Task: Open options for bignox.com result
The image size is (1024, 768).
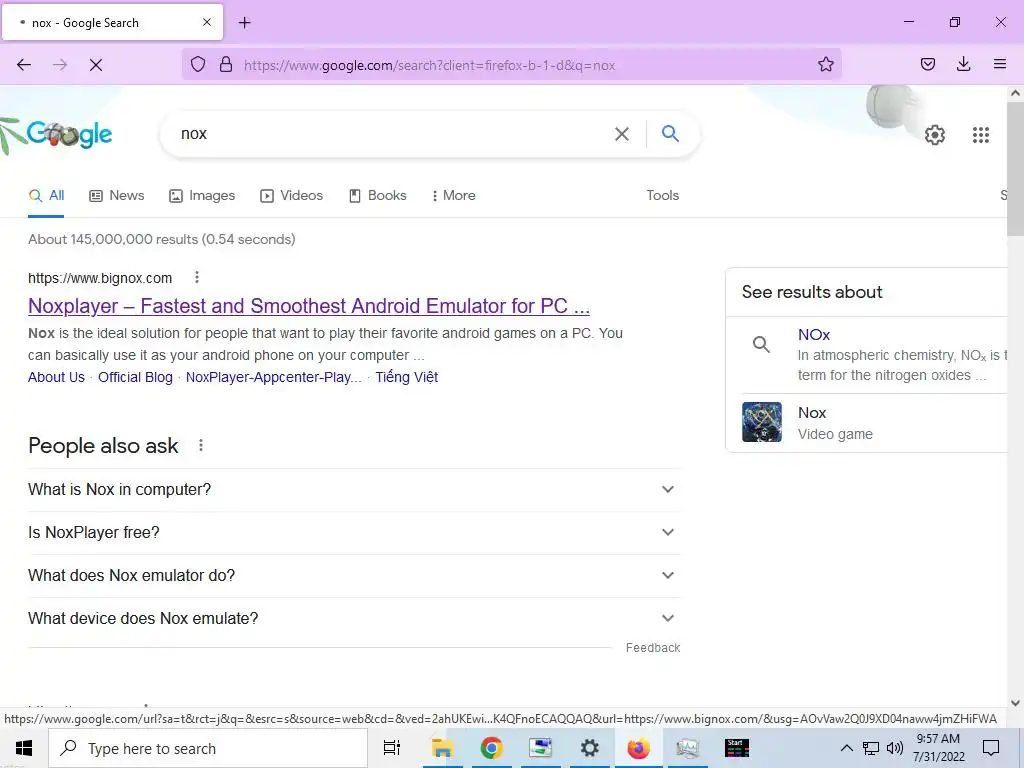Action: 197,278
